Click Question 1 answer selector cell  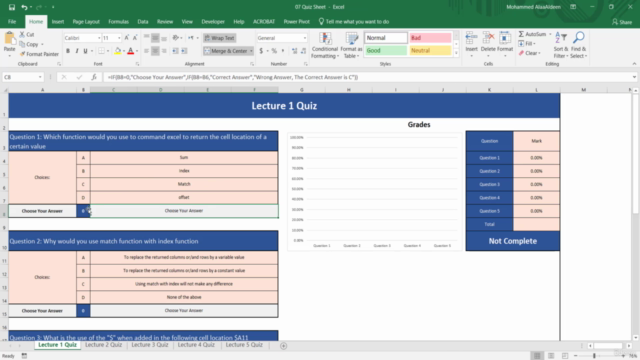83,211
